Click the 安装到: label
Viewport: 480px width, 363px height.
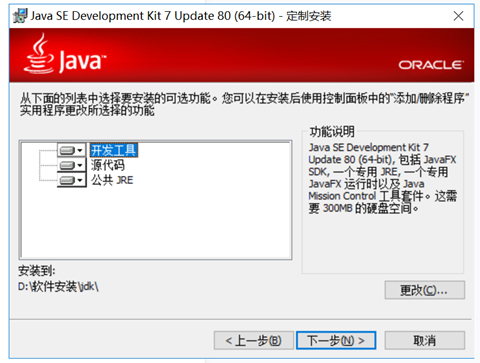point(37,271)
